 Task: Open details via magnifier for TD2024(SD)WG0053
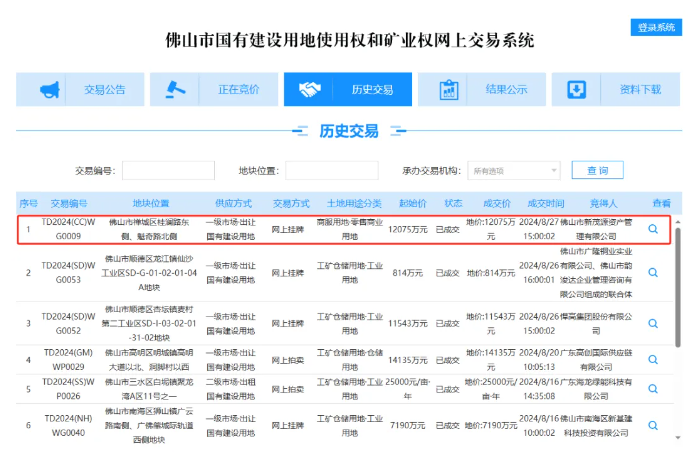click(x=653, y=271)
